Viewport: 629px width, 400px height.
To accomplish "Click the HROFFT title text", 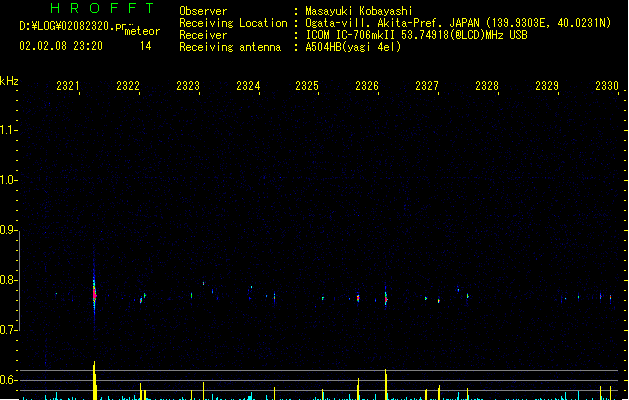I will (x=102, y=8).
